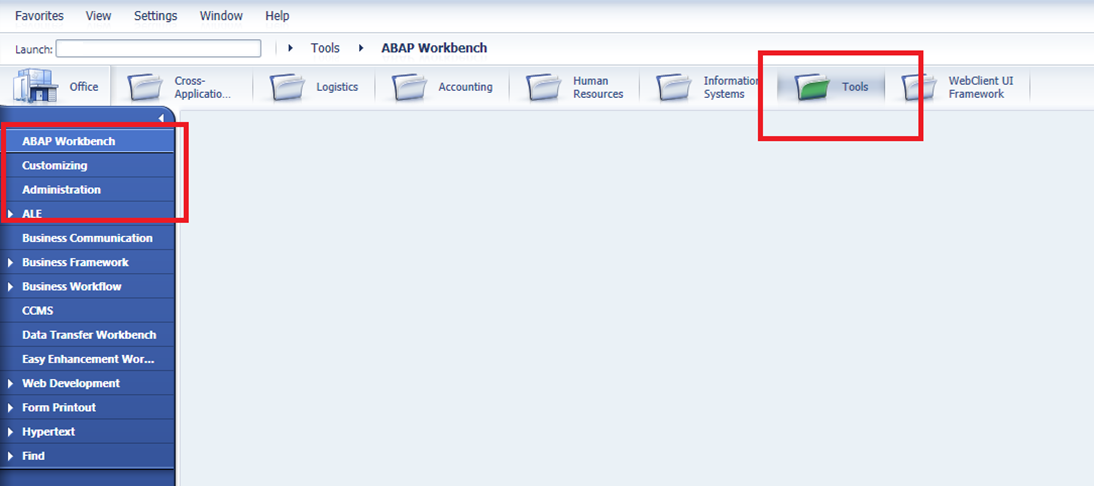Click ABAP Workbench in the breadcrumb
This screenshot has height=486, width=1094.
tap(434, 48)
